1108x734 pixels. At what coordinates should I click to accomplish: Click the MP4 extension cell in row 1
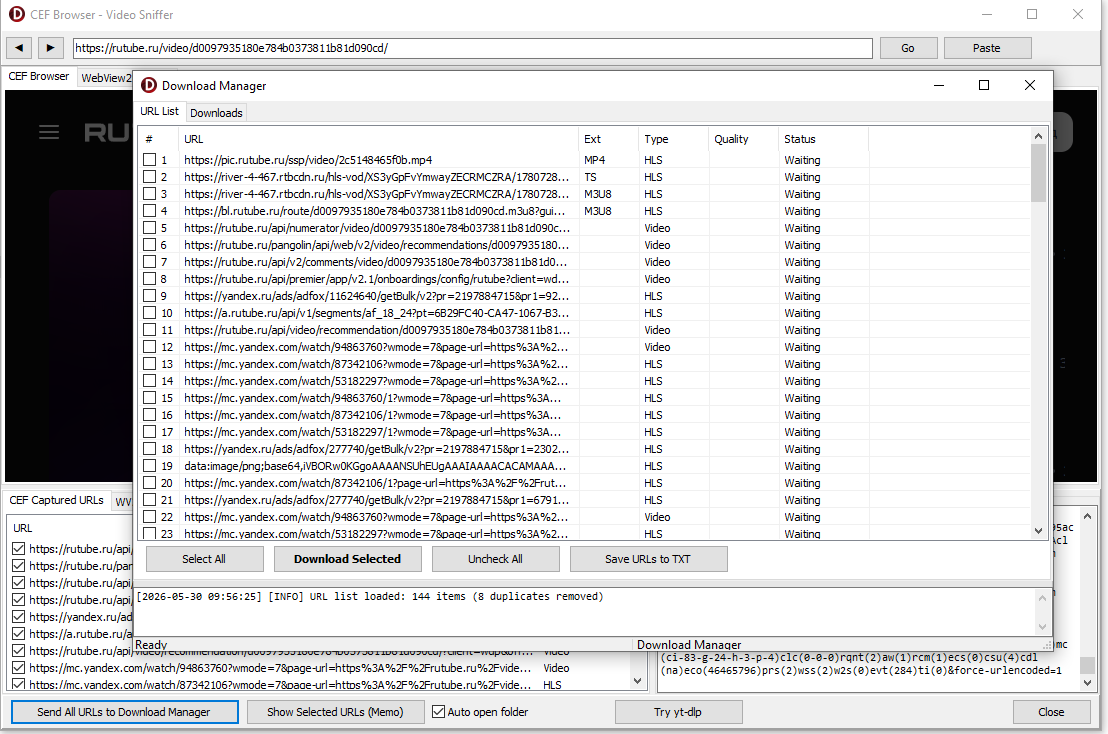(x=594, y=160)
